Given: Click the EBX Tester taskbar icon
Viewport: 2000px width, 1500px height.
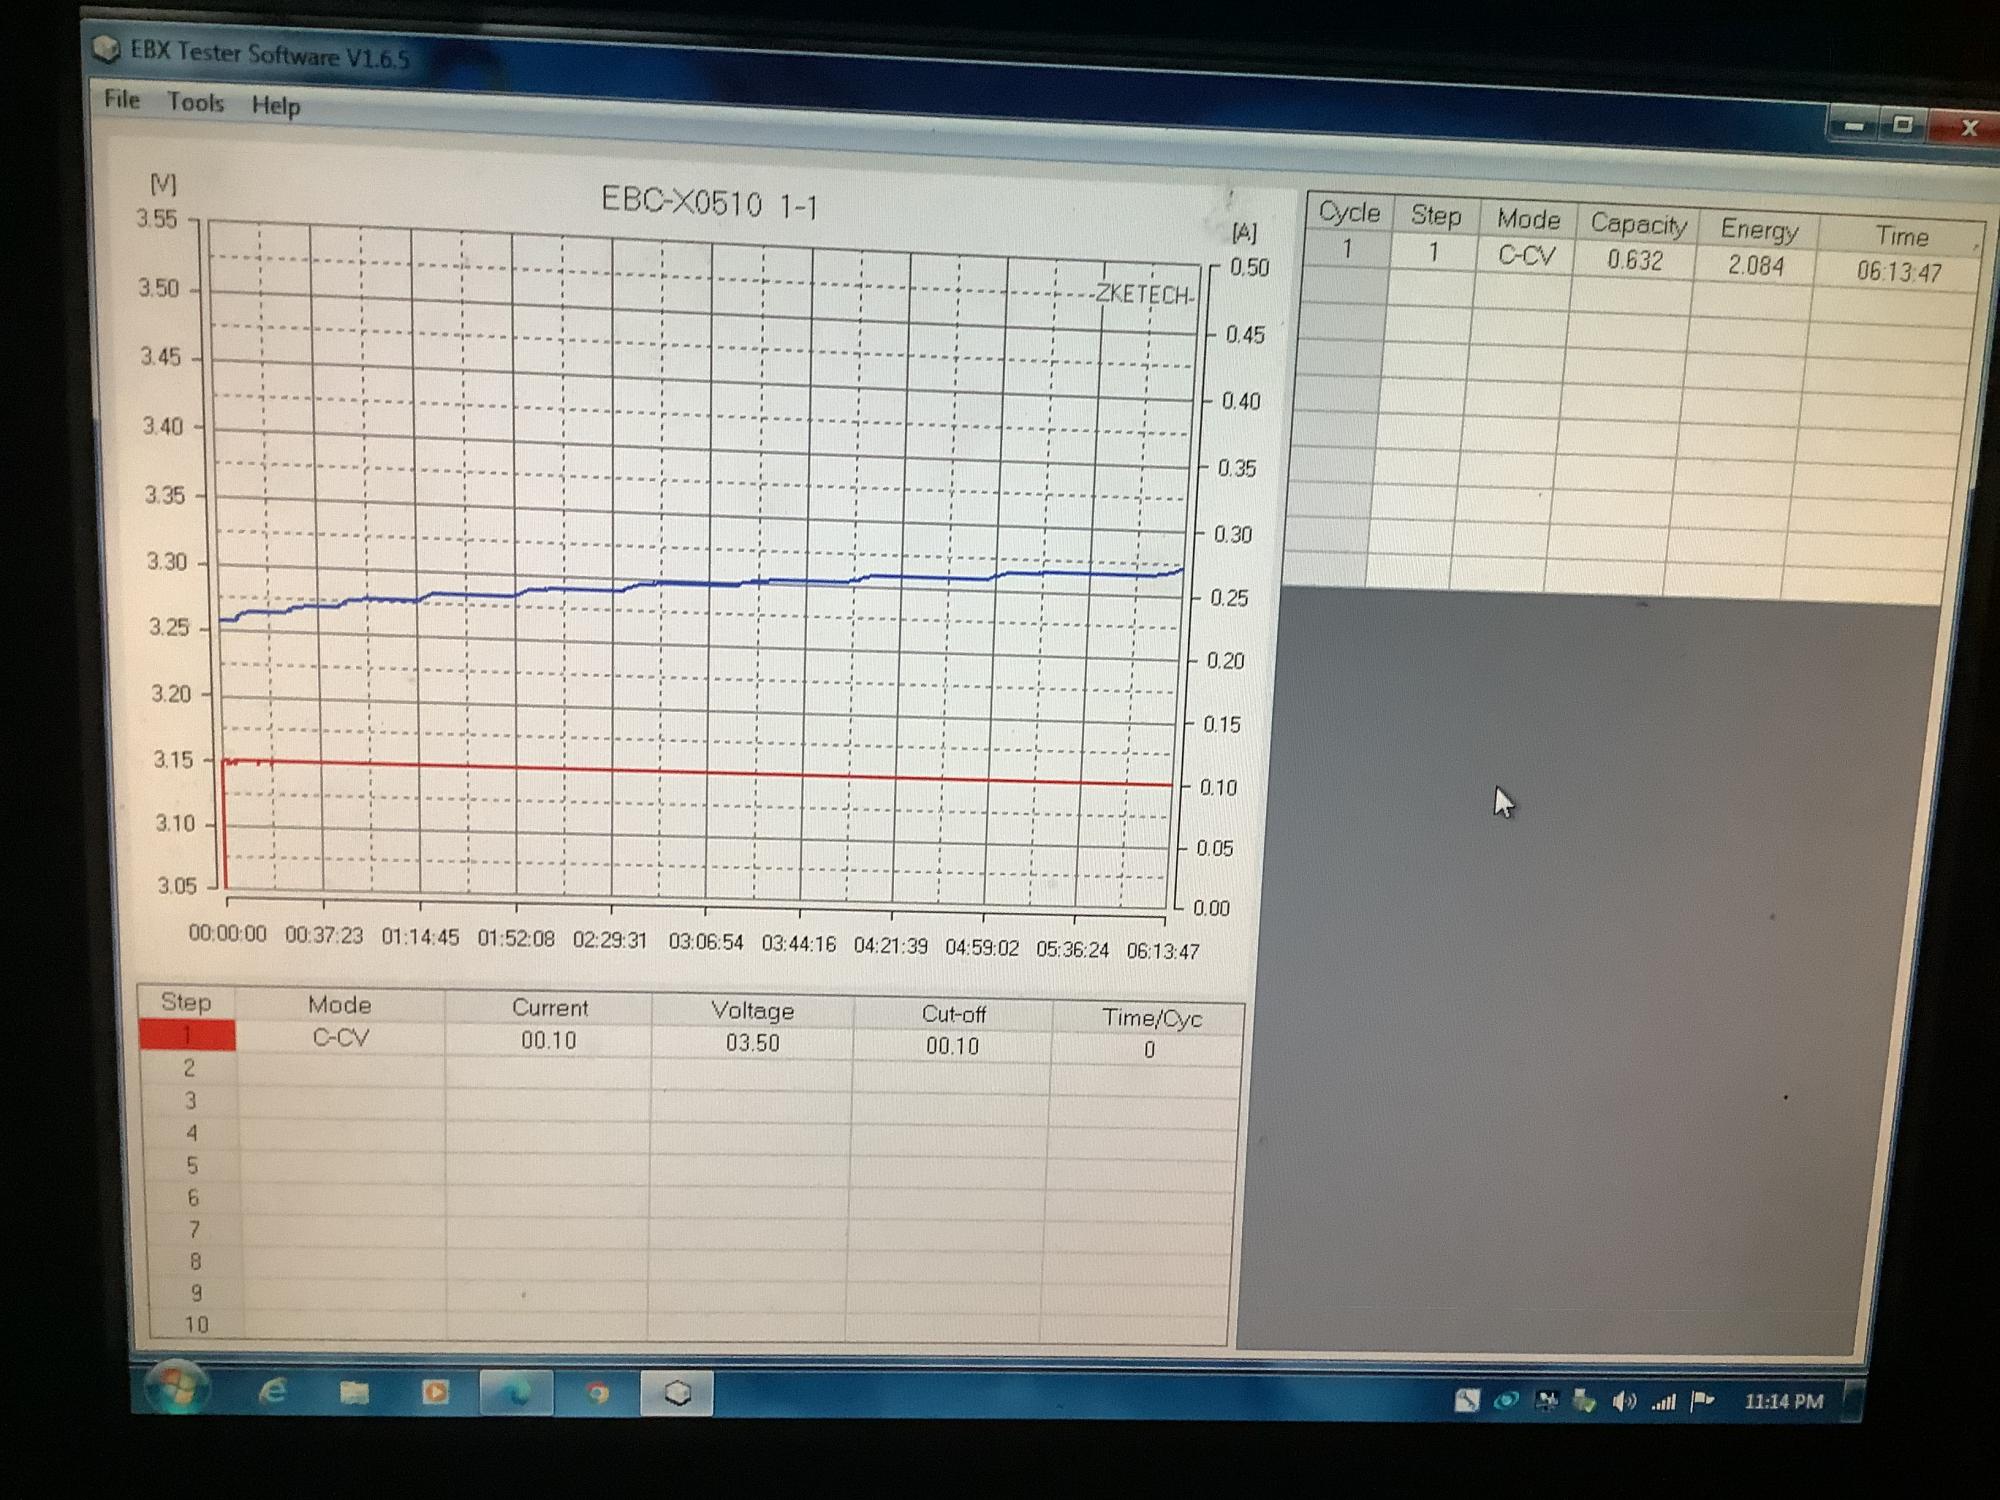Looking at the screenshot, I should (677, 1394).
